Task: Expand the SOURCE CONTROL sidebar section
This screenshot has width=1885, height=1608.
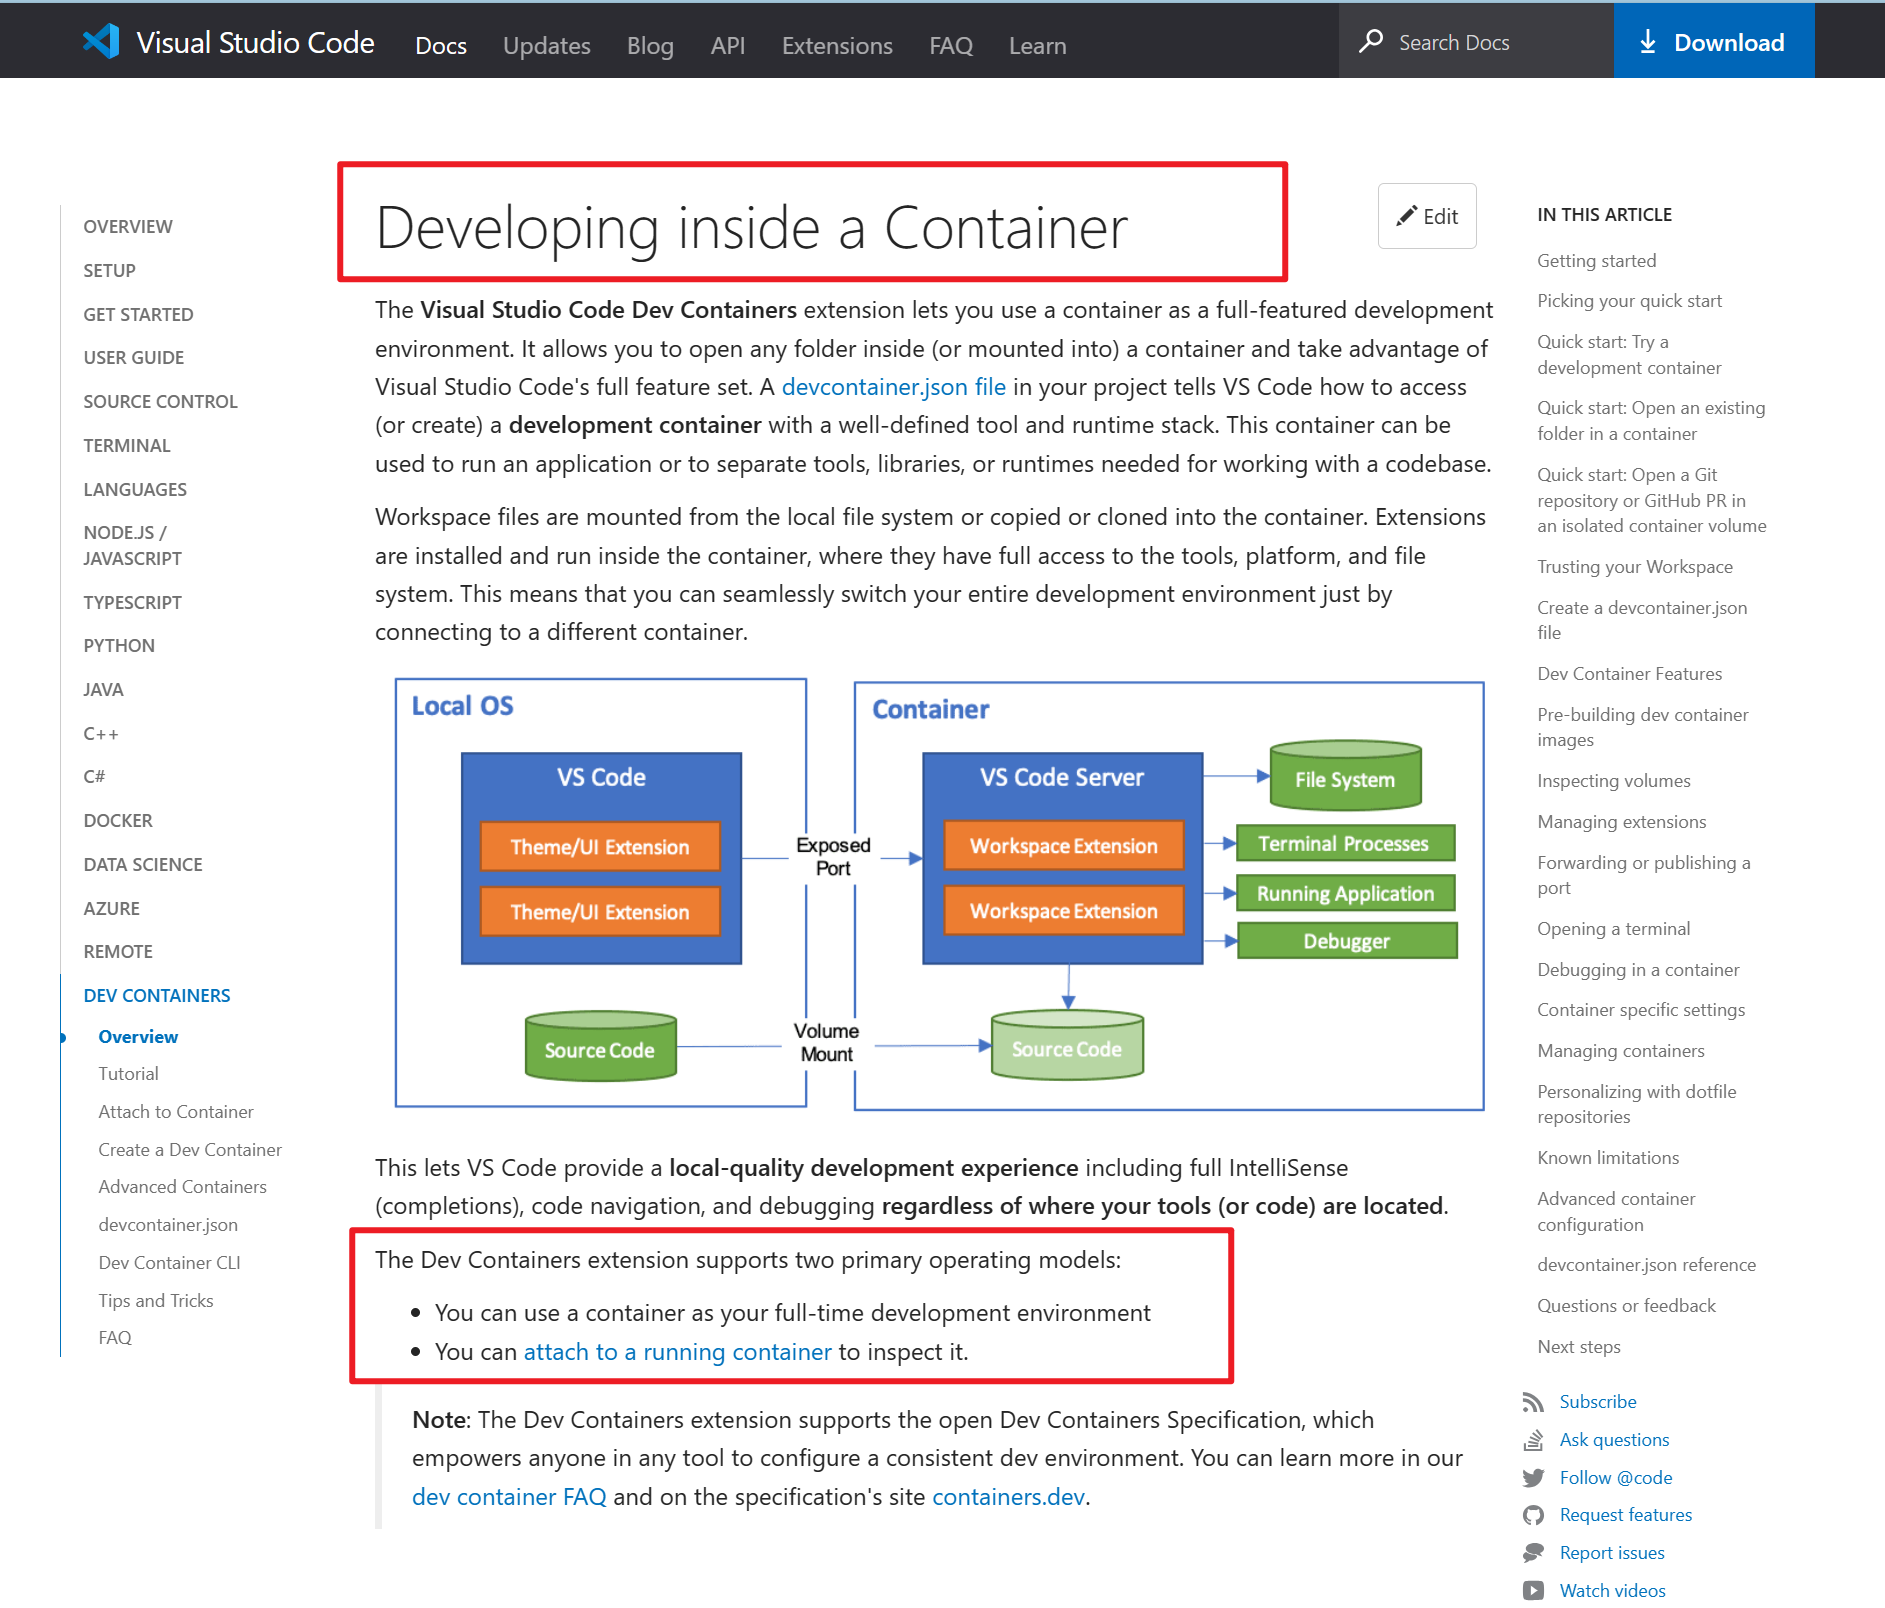Action: 160,401
